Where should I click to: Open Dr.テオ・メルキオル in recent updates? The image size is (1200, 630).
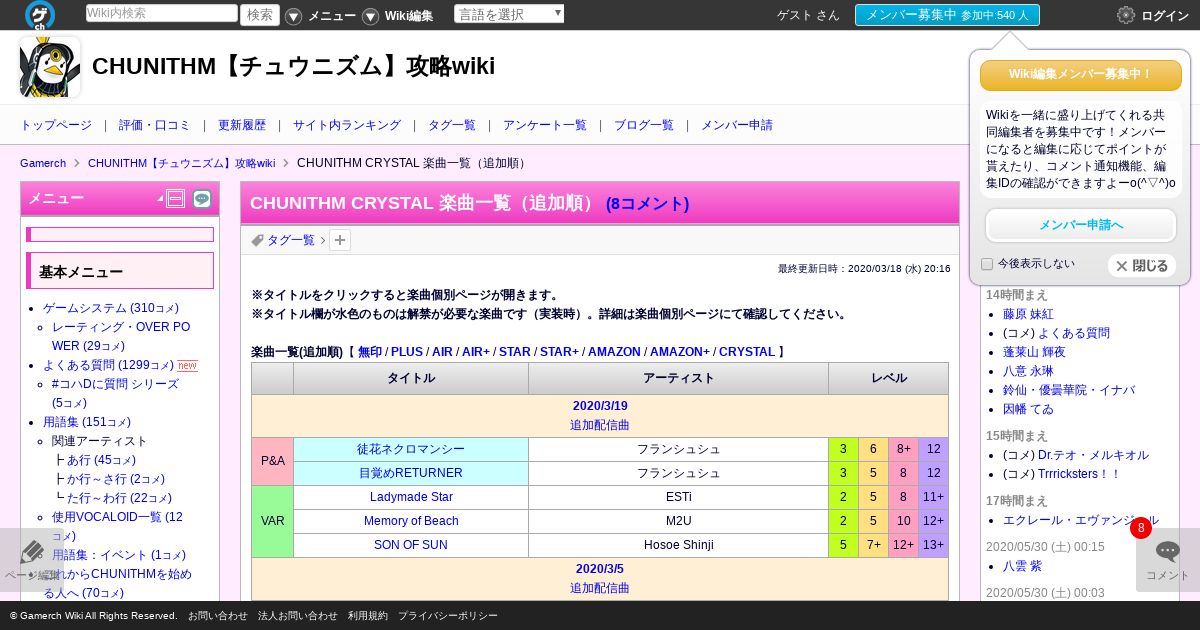(1093, 455)
